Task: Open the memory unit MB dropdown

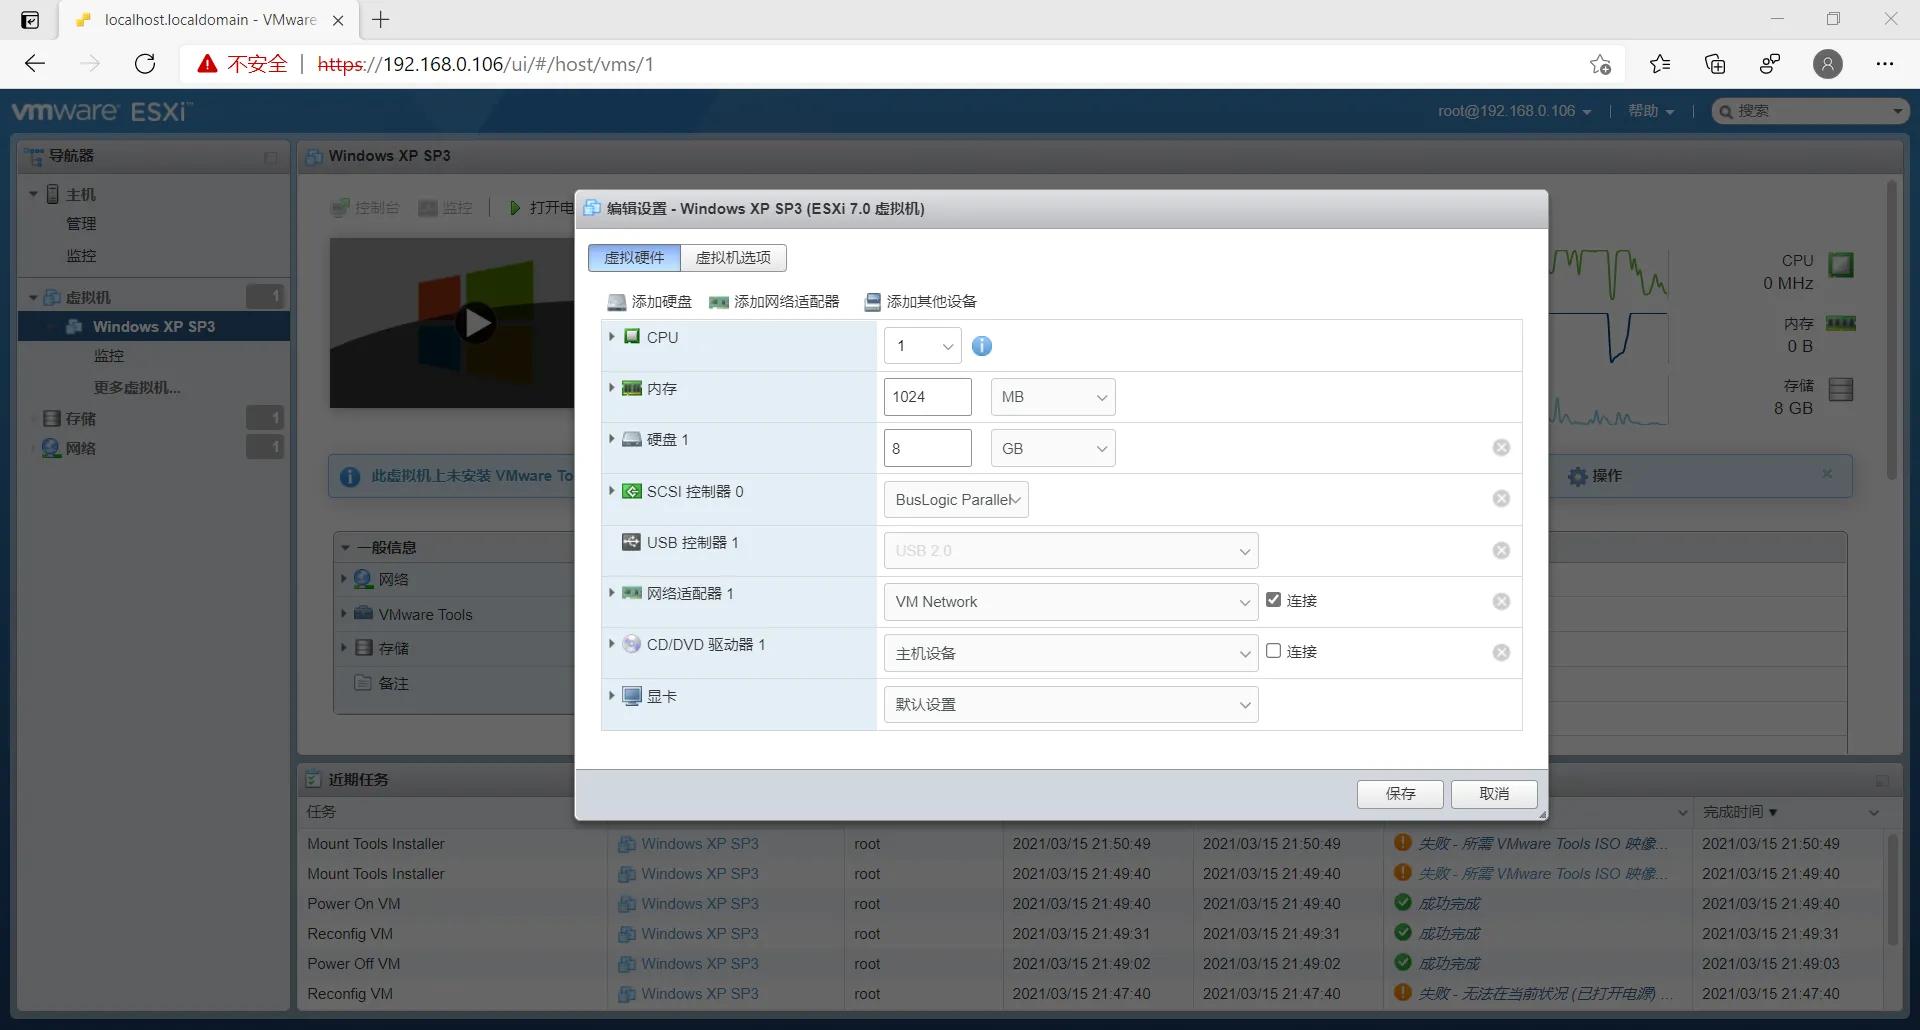Action: coord(1052,396)
